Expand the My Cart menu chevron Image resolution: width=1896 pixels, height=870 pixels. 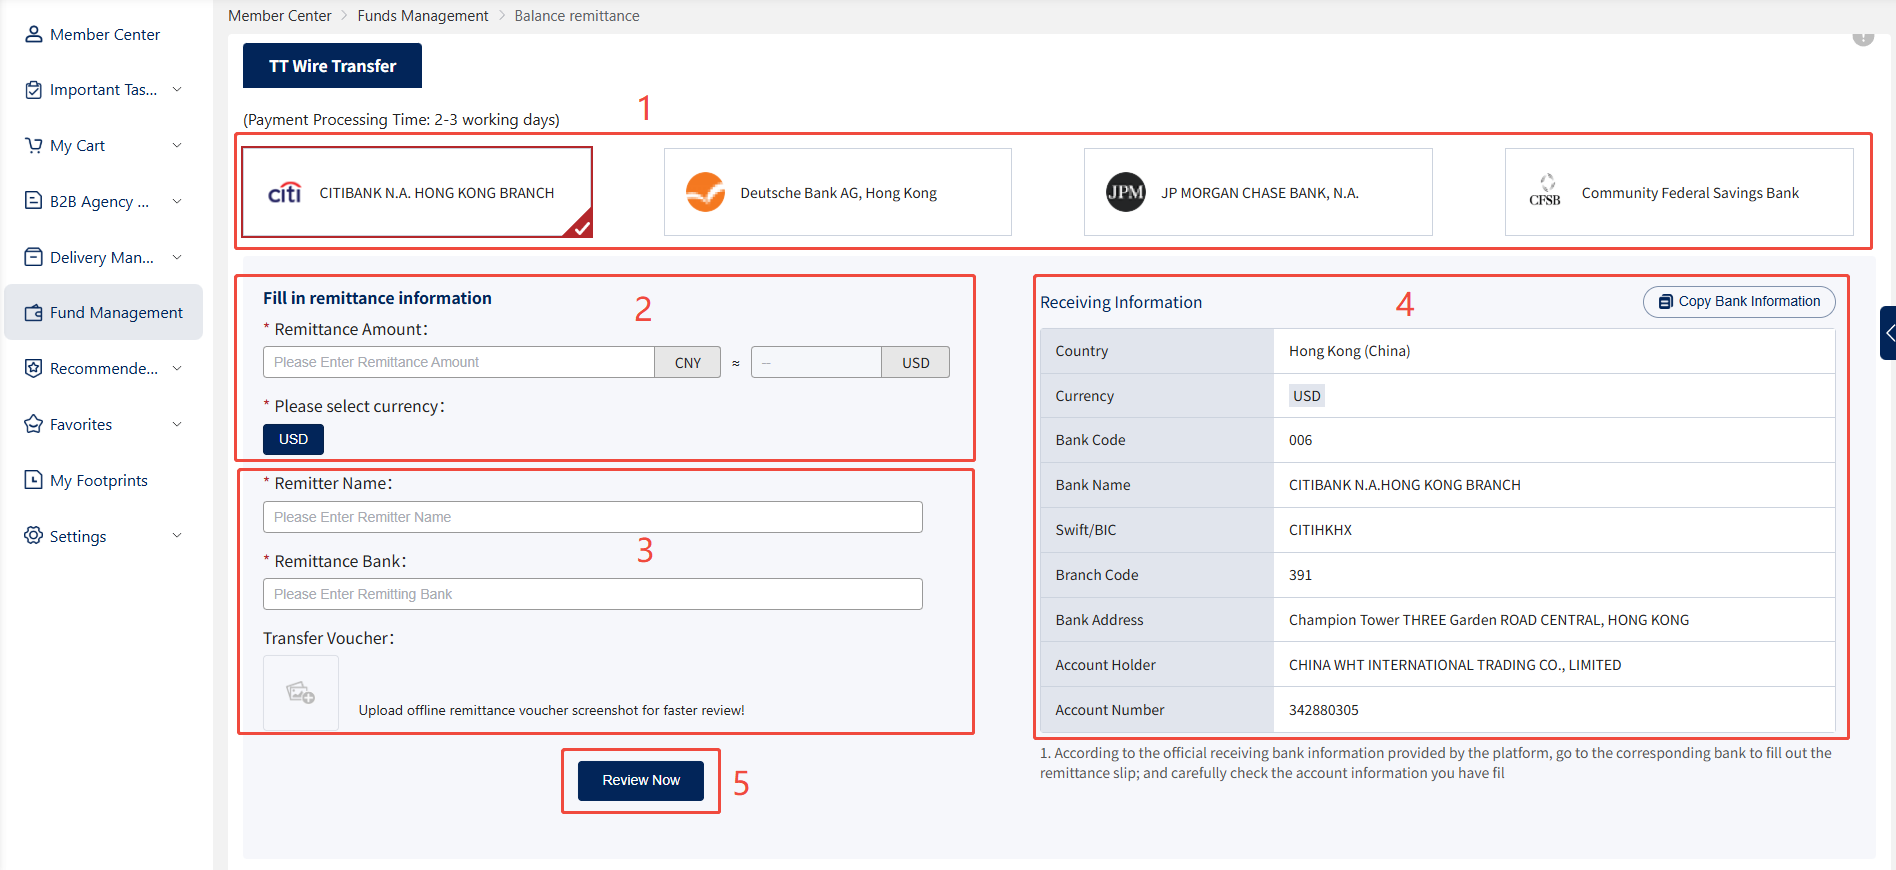(x=177, y=145)
